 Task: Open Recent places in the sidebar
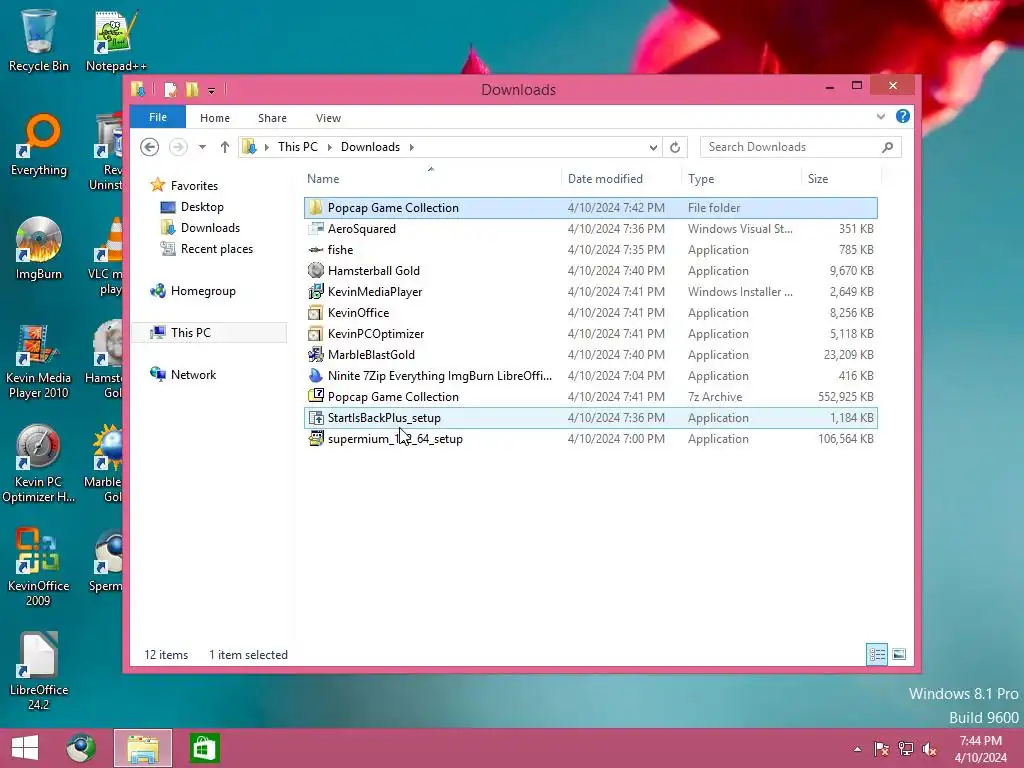pos(216,249)
